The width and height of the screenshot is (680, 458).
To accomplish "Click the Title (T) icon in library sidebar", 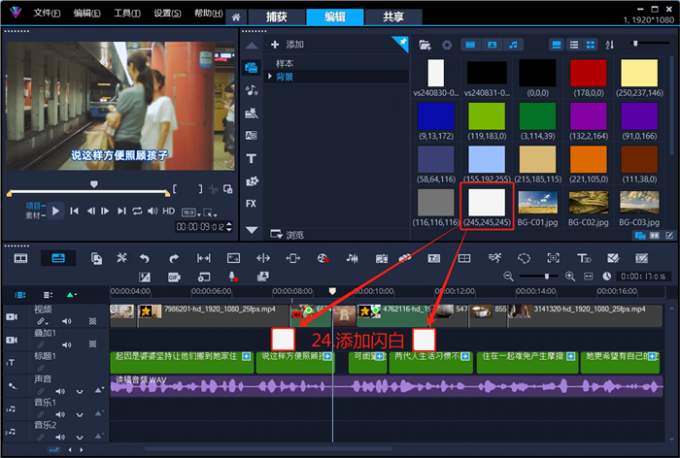I will click(251, 158).
